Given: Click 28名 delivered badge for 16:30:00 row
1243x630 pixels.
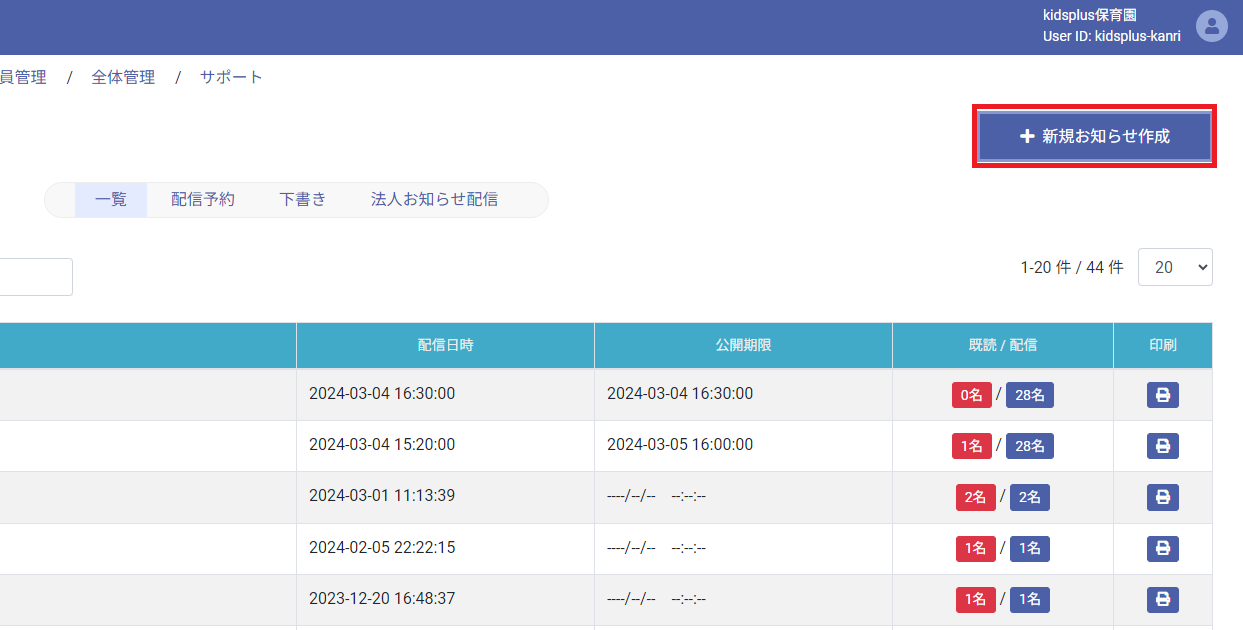Looking at the screenshot, I should pos(1030,395).
